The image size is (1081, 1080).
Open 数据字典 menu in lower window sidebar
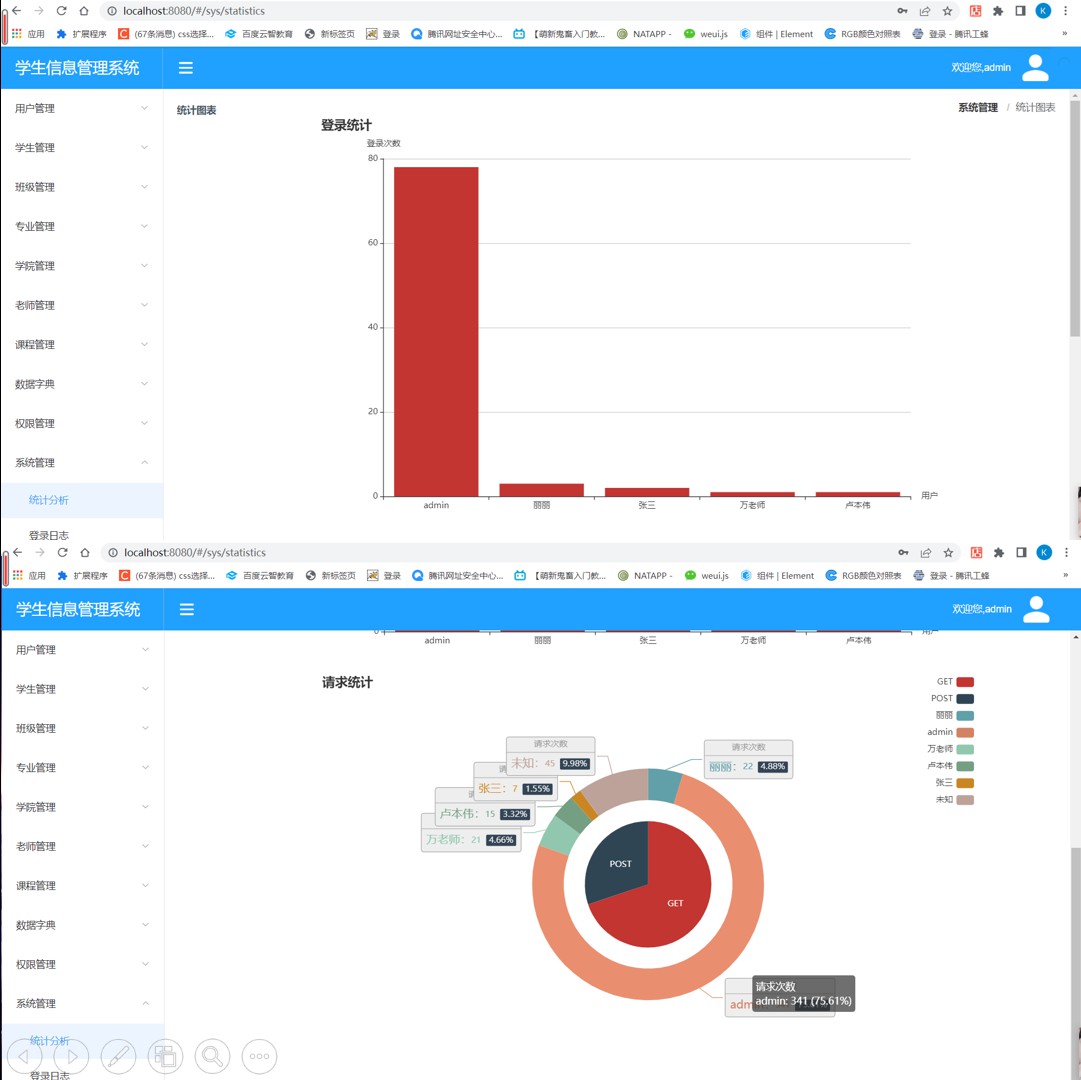83,925
